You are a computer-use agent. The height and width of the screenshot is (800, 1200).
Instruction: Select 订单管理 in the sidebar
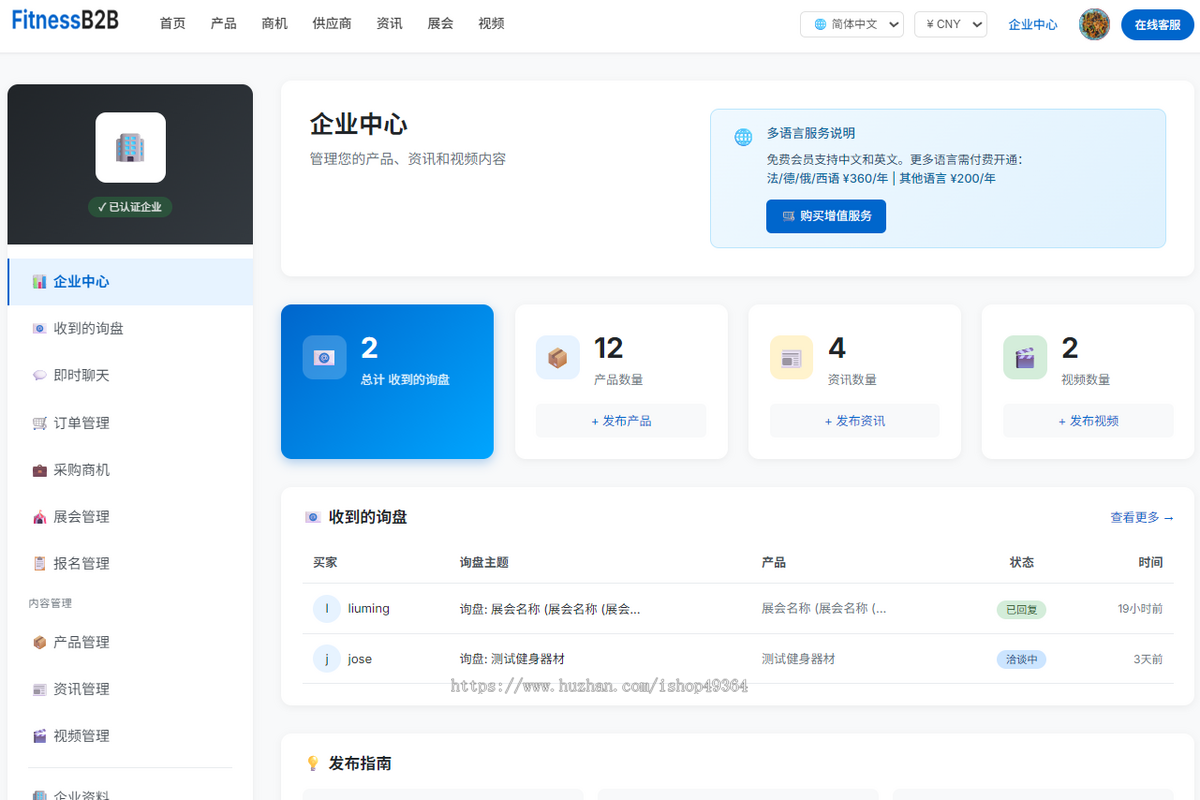[130, 423]
